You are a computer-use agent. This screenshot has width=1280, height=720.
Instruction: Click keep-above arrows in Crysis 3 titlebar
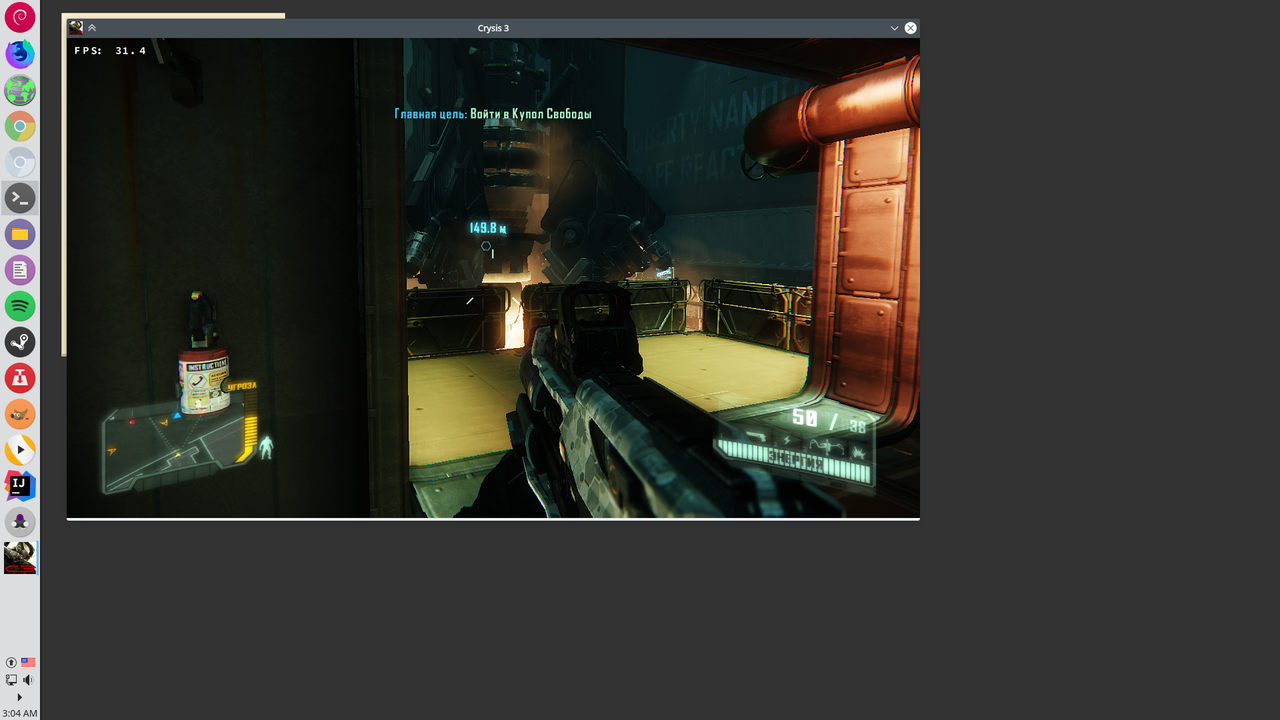point(92,28)
